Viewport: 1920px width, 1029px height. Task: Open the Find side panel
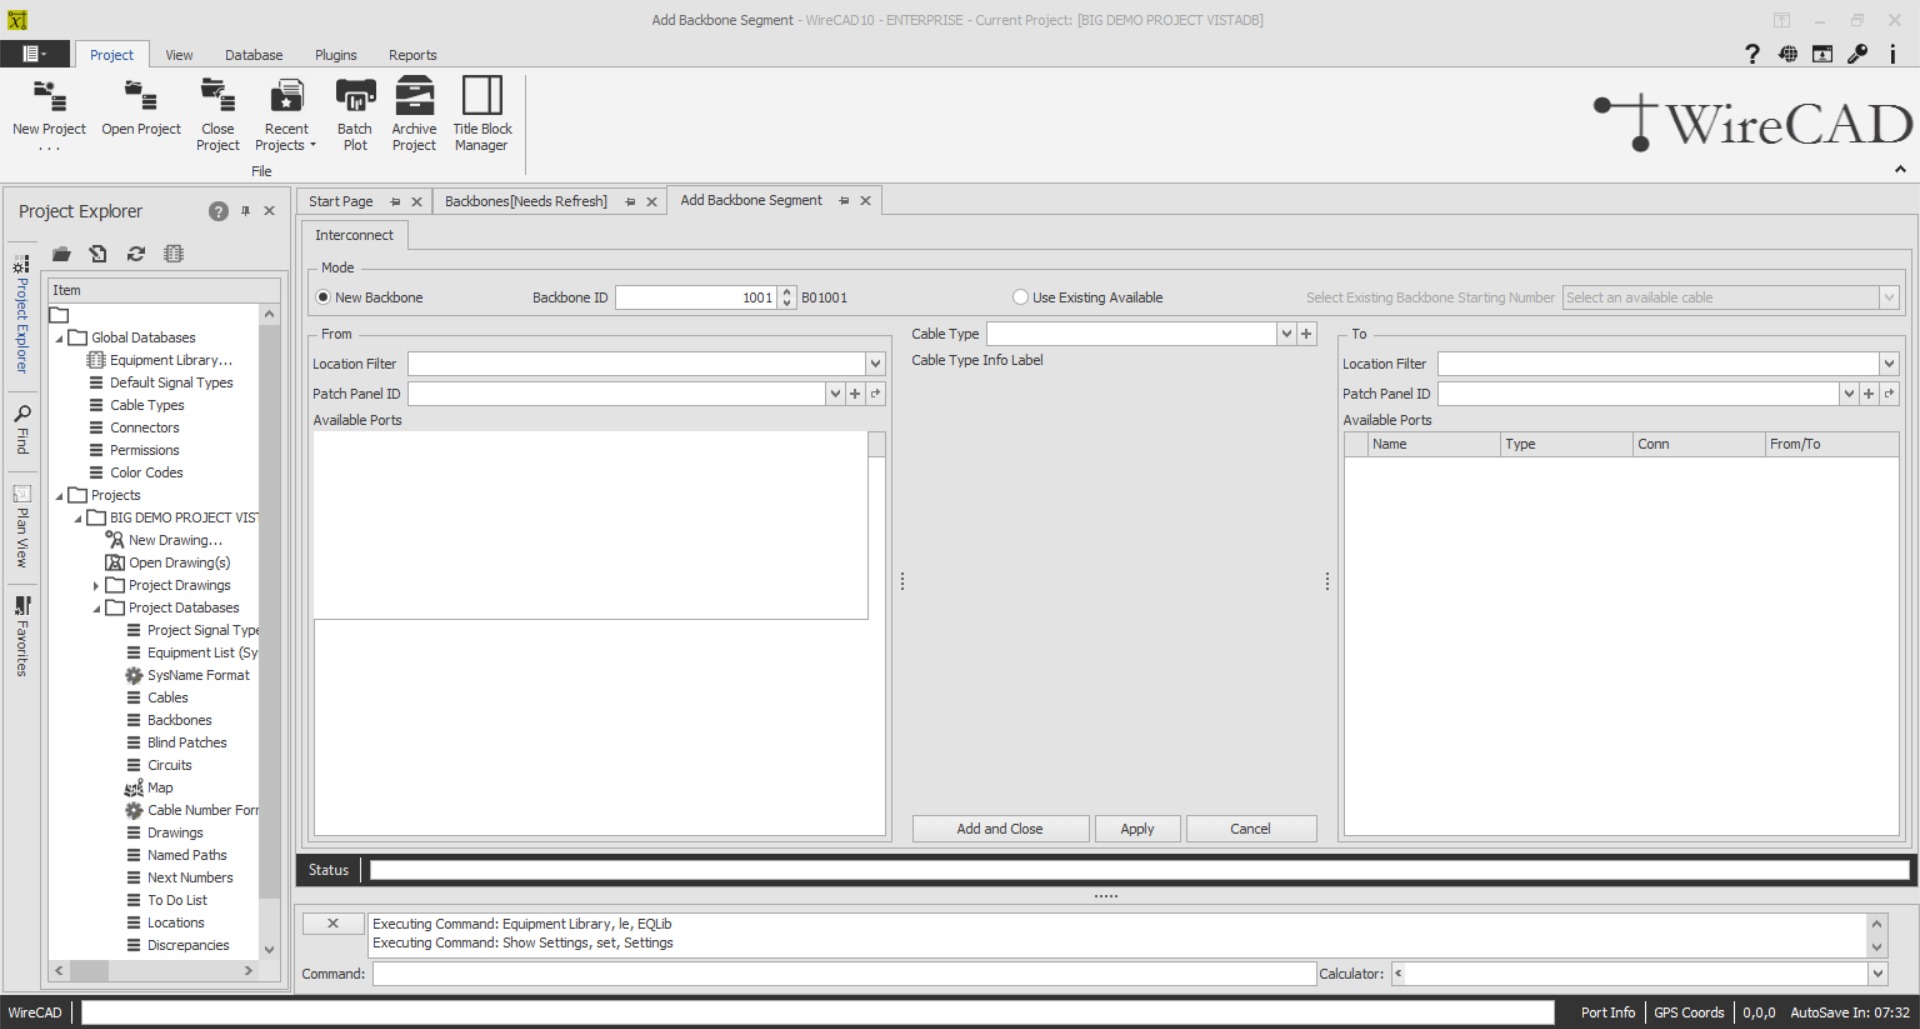coord(22,429)
